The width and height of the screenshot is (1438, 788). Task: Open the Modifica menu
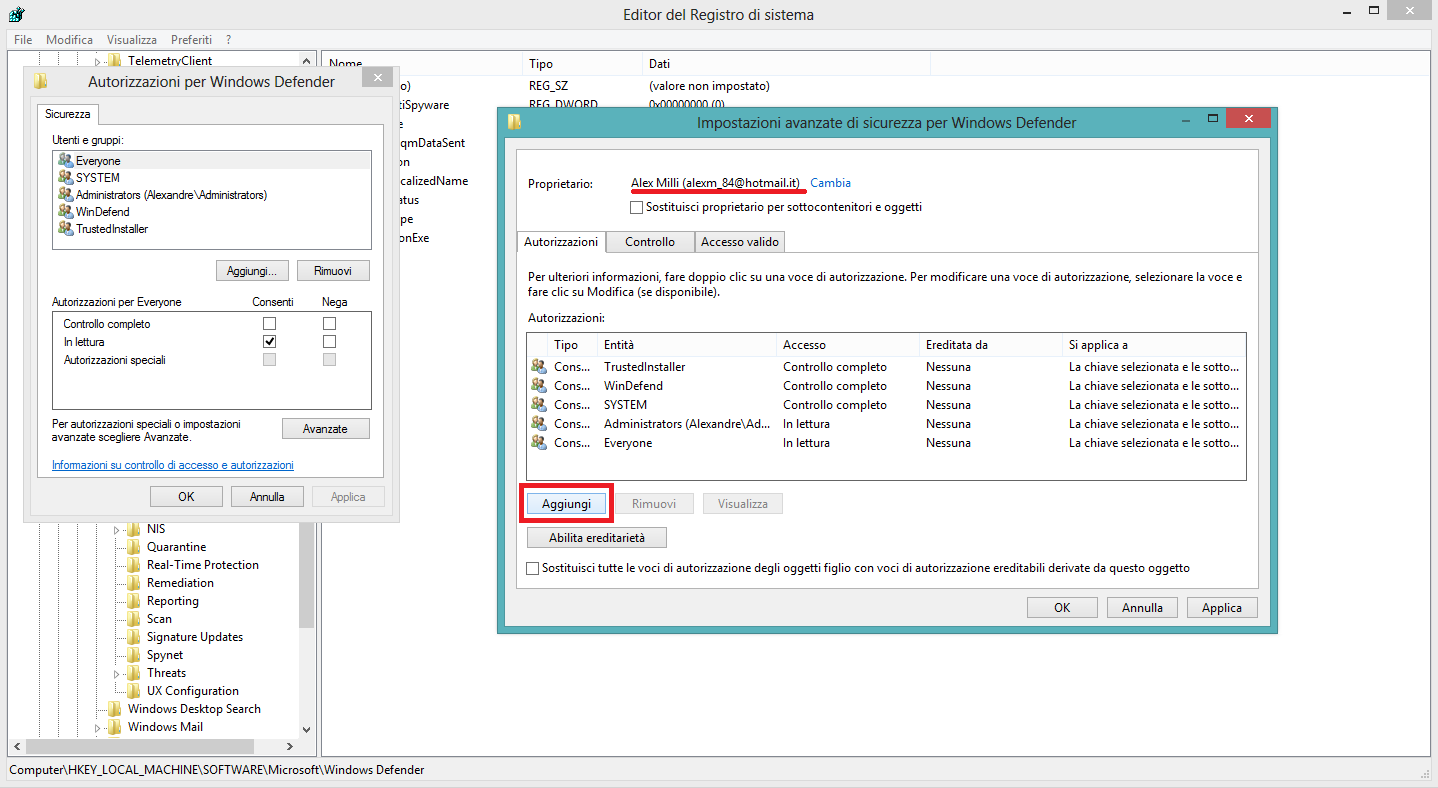(x=70, y=40)
